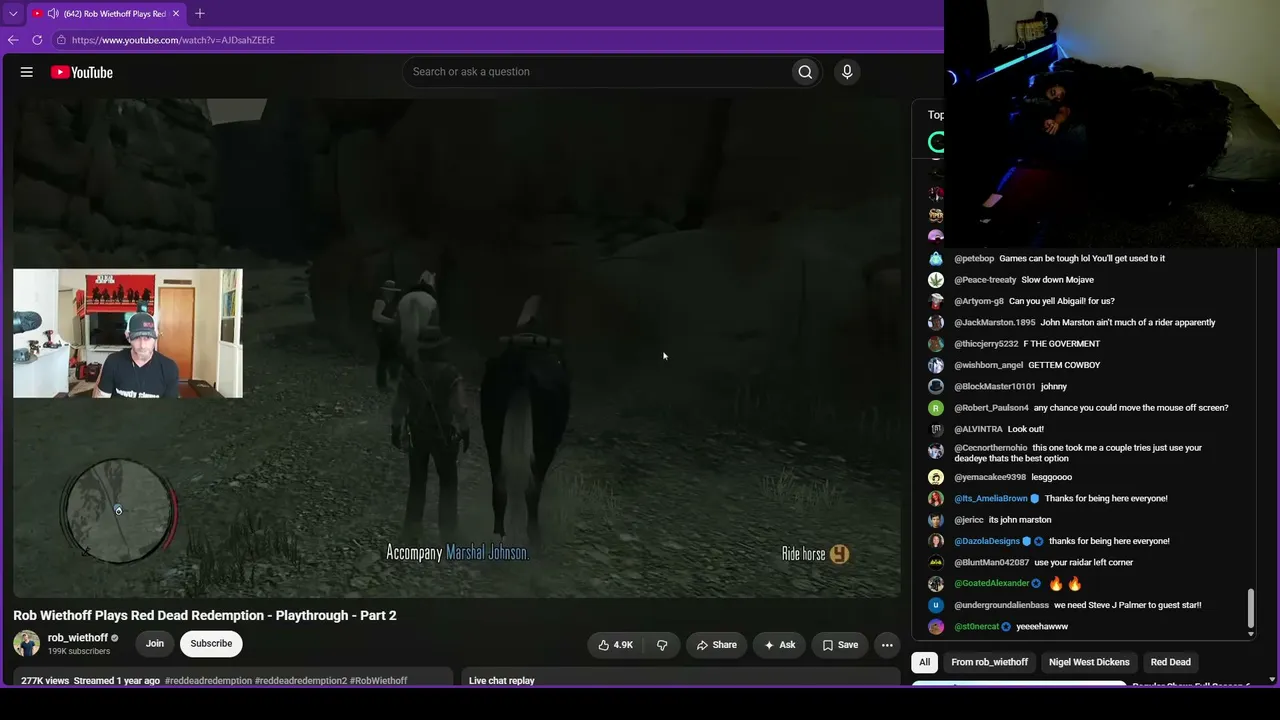This screenshot has height=720, width=1280.
Task: Start voice search with the microphone
Action: pos(847,72)
